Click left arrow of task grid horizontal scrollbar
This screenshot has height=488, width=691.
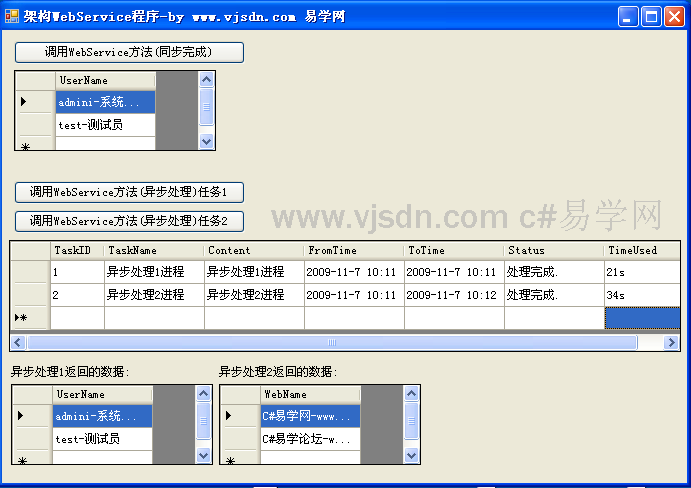18,342
